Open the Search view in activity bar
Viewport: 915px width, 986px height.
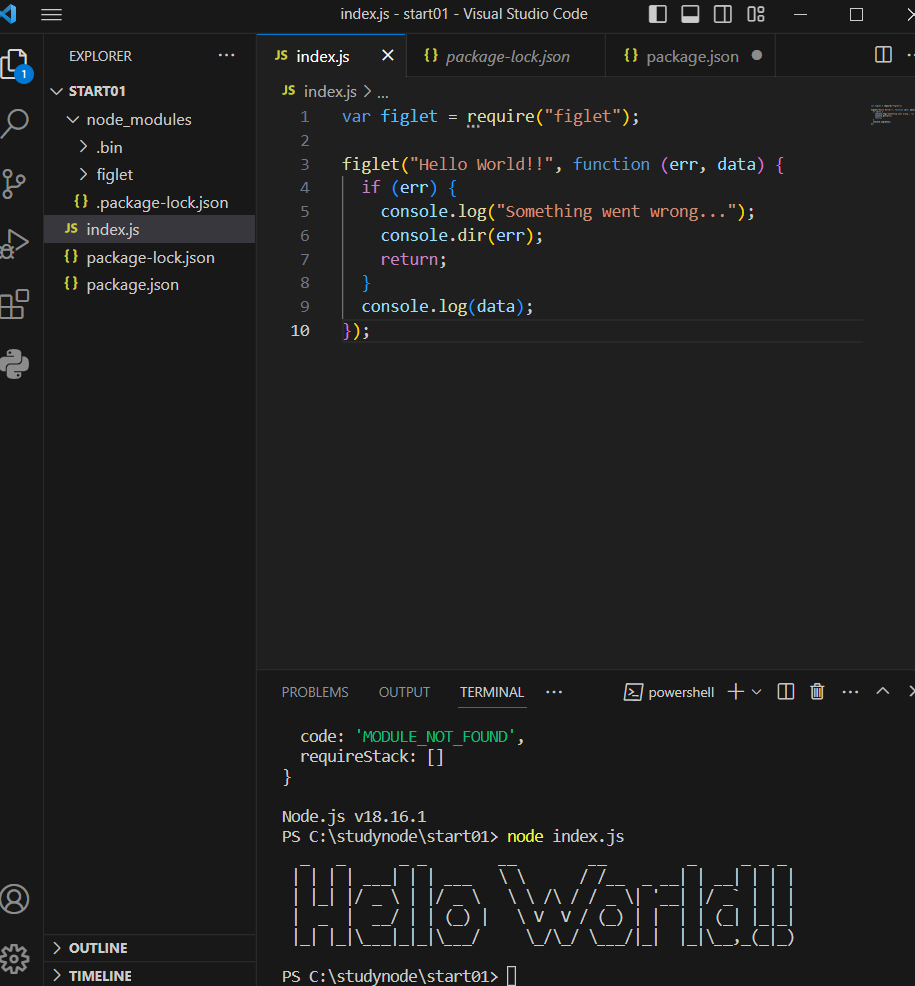[15, 124]
